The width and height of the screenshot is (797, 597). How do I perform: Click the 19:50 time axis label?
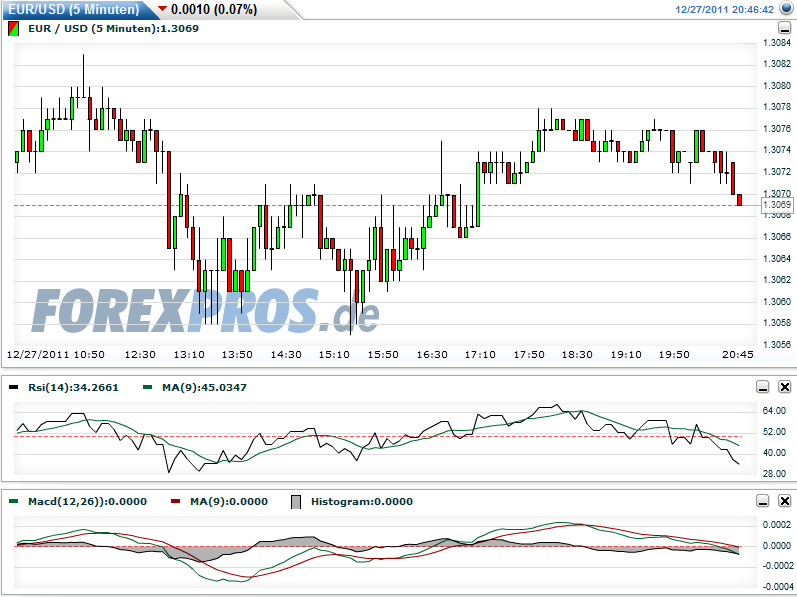[675, 355]
